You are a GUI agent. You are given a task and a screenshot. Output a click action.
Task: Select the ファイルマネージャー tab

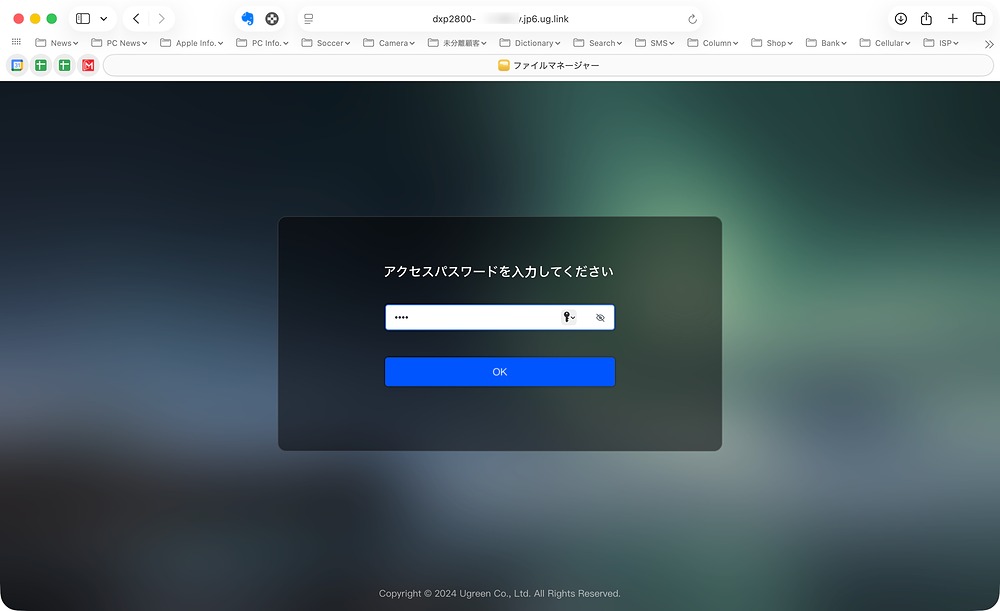[x=548, y=64]
